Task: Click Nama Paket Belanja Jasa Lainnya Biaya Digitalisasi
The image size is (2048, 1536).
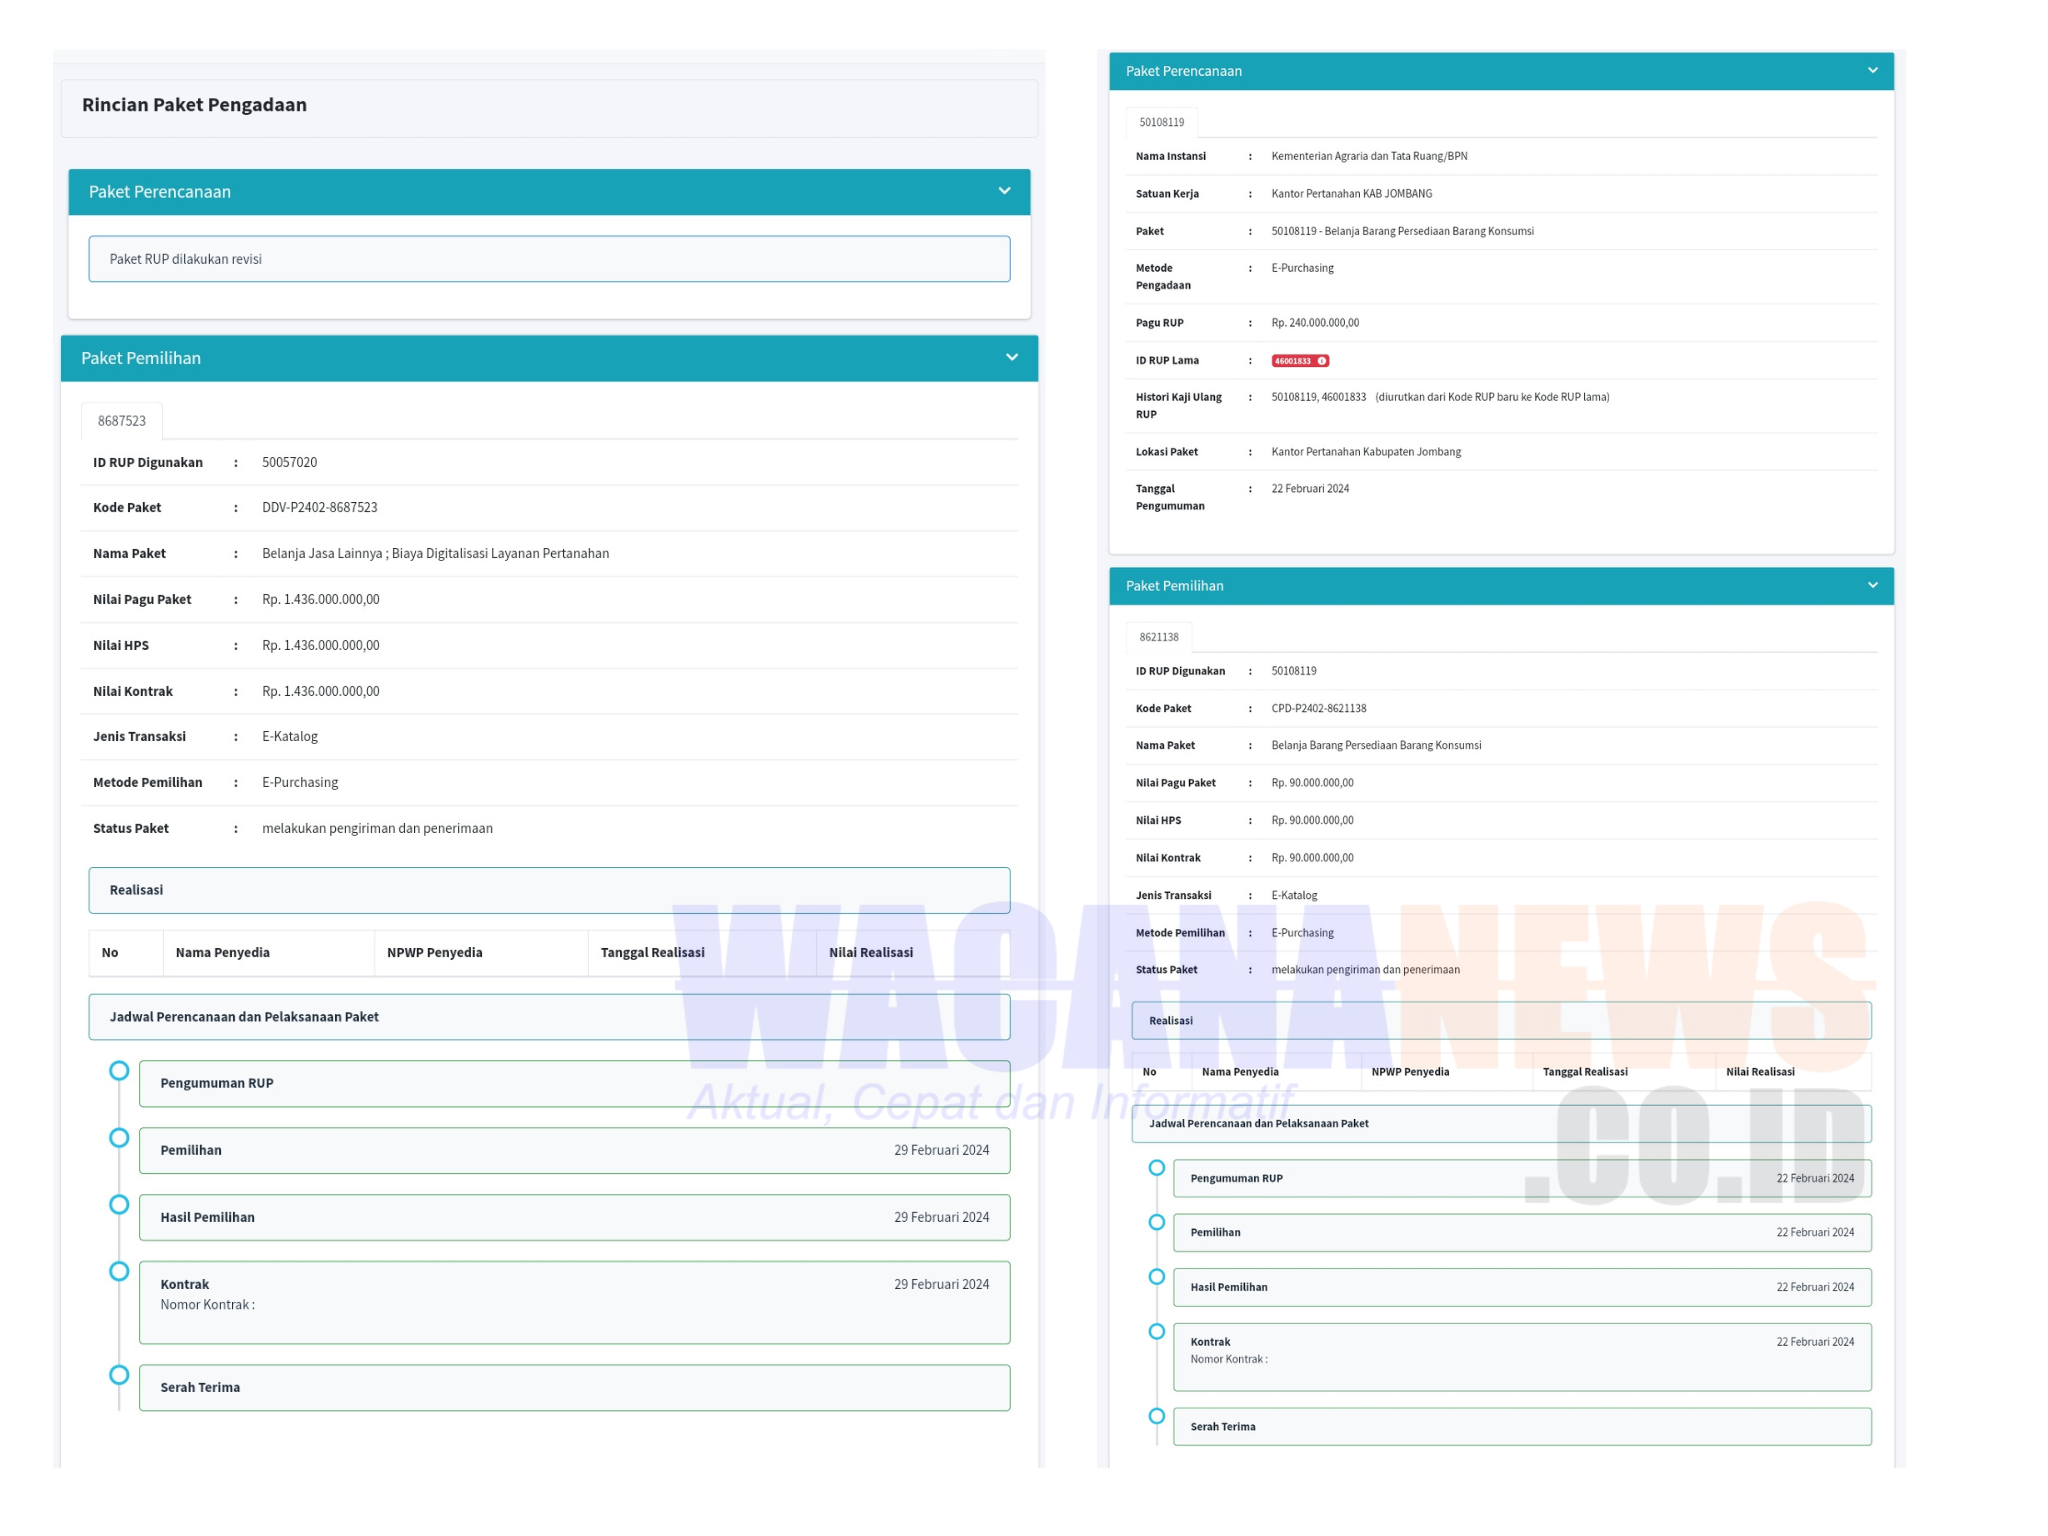Action: [x=435, y=554]
